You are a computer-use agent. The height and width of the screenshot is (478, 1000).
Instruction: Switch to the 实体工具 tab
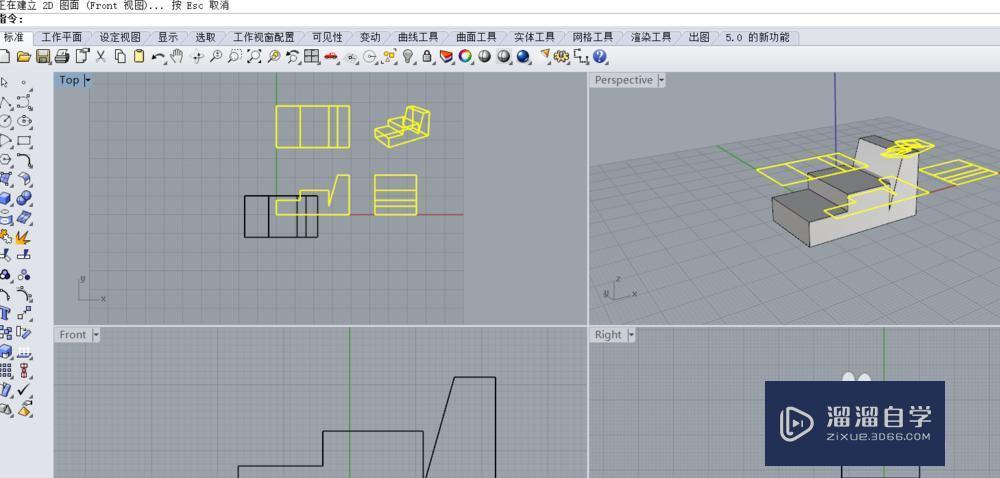534,38
